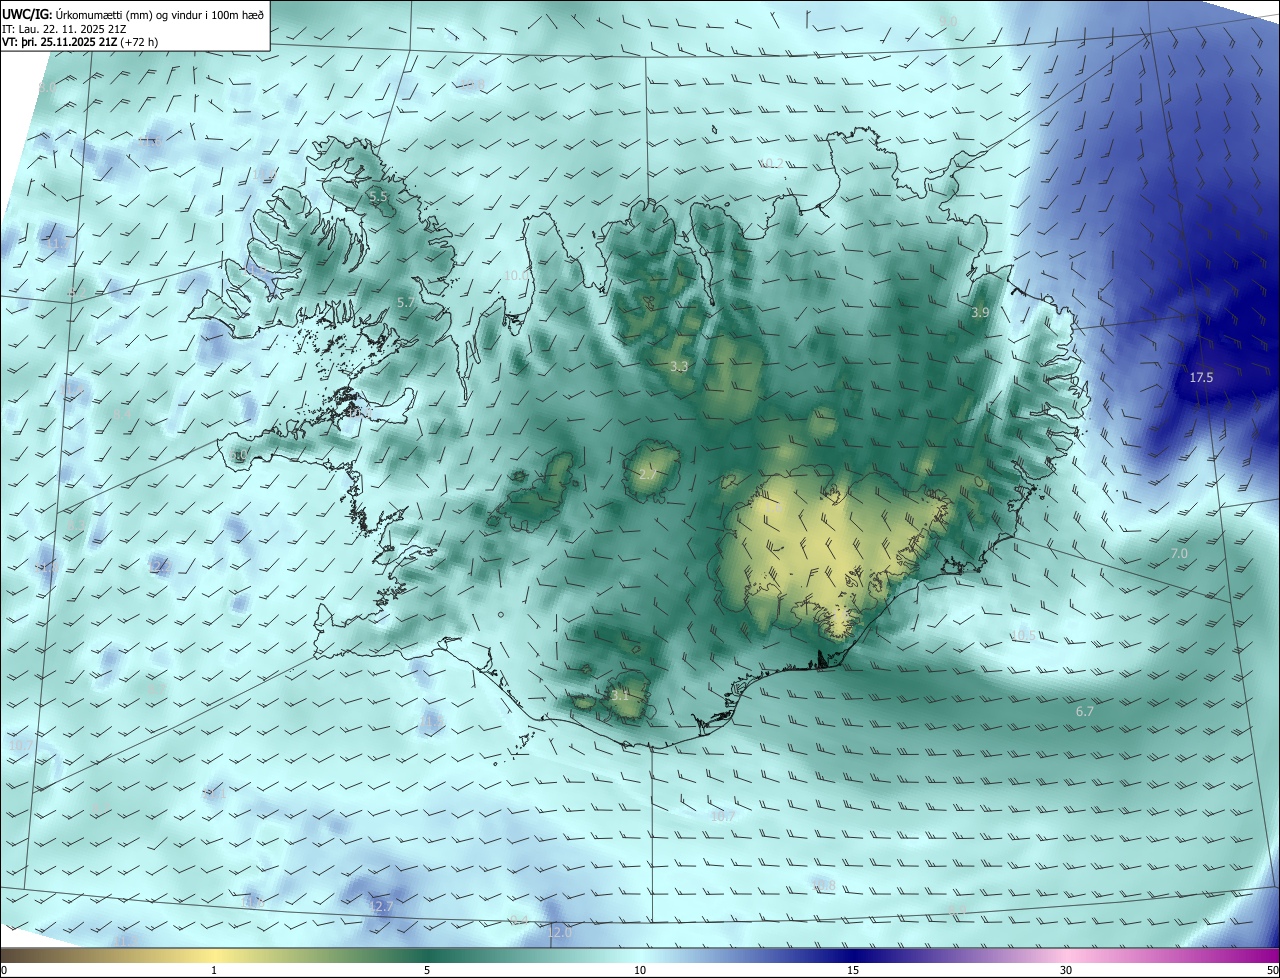The height and width of the screenshot is (978, 1280).
Task: Click the 1 label on the color scale
Action: pos(214,970)
